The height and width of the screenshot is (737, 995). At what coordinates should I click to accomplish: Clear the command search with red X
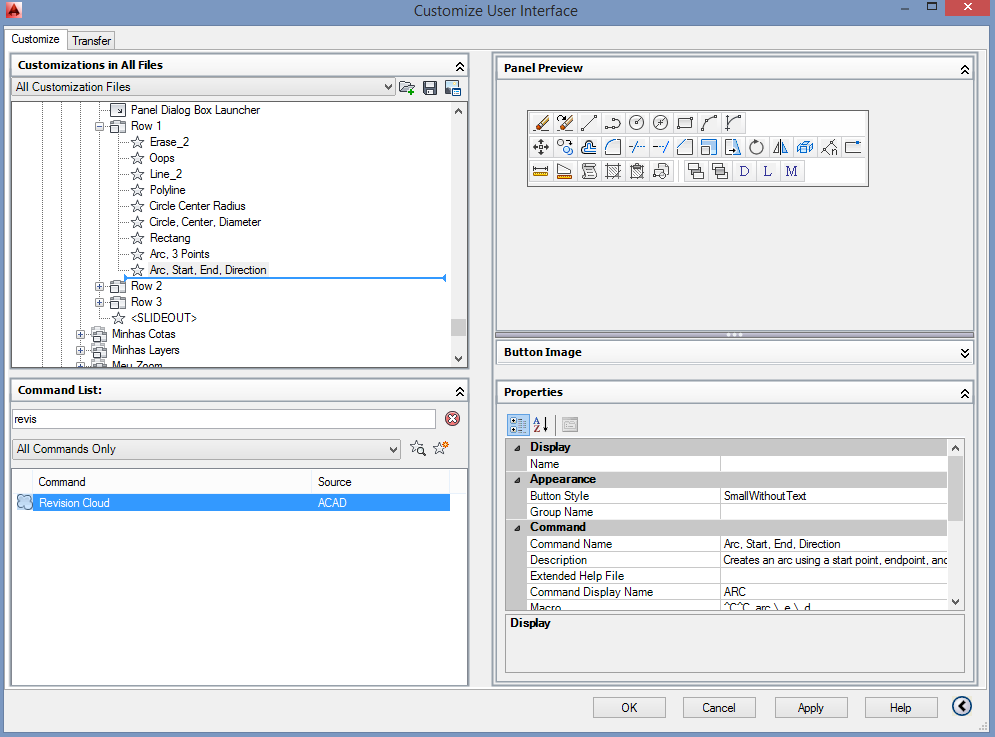click(x=452, y=419)
